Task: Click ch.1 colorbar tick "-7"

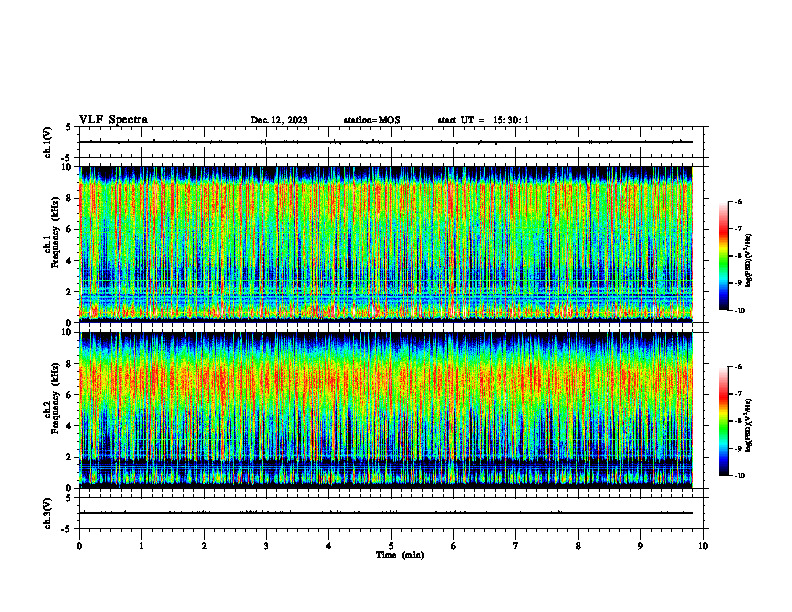Action: tap(738, 229)
